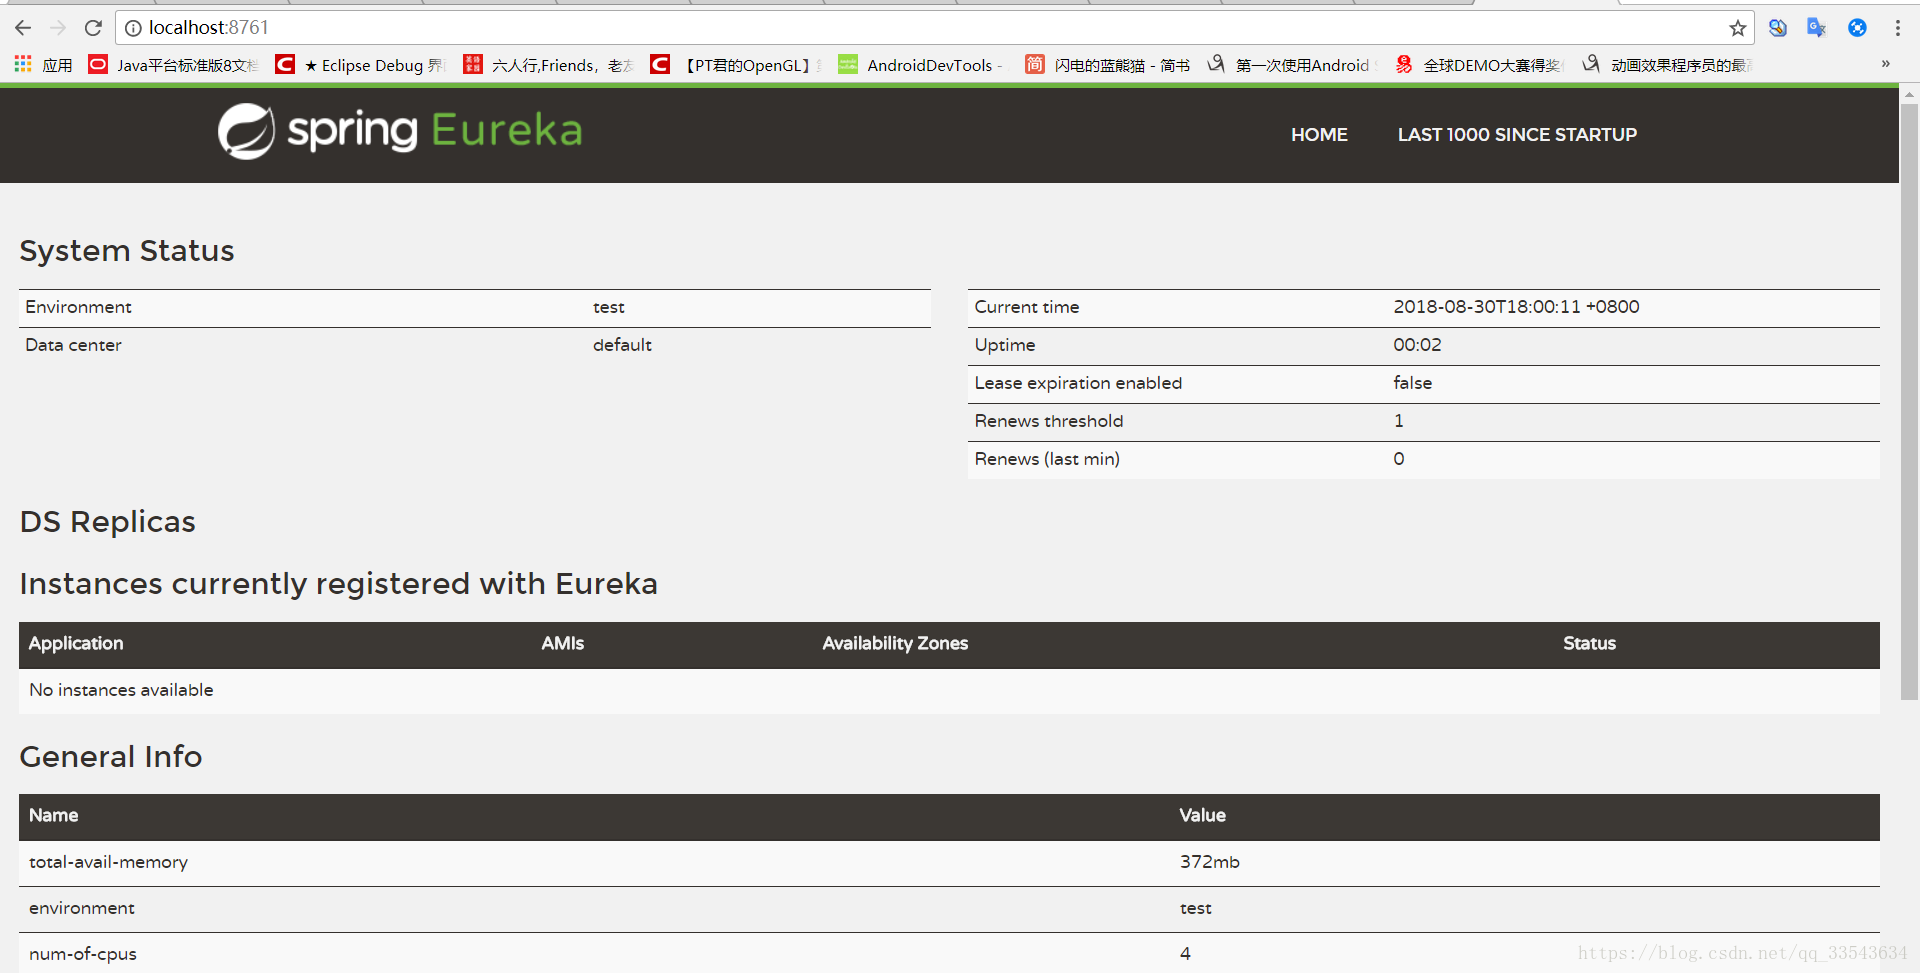
Task: Bookmark this page with the star icon
Action: pyautogui.click(x=1738, y=28)
